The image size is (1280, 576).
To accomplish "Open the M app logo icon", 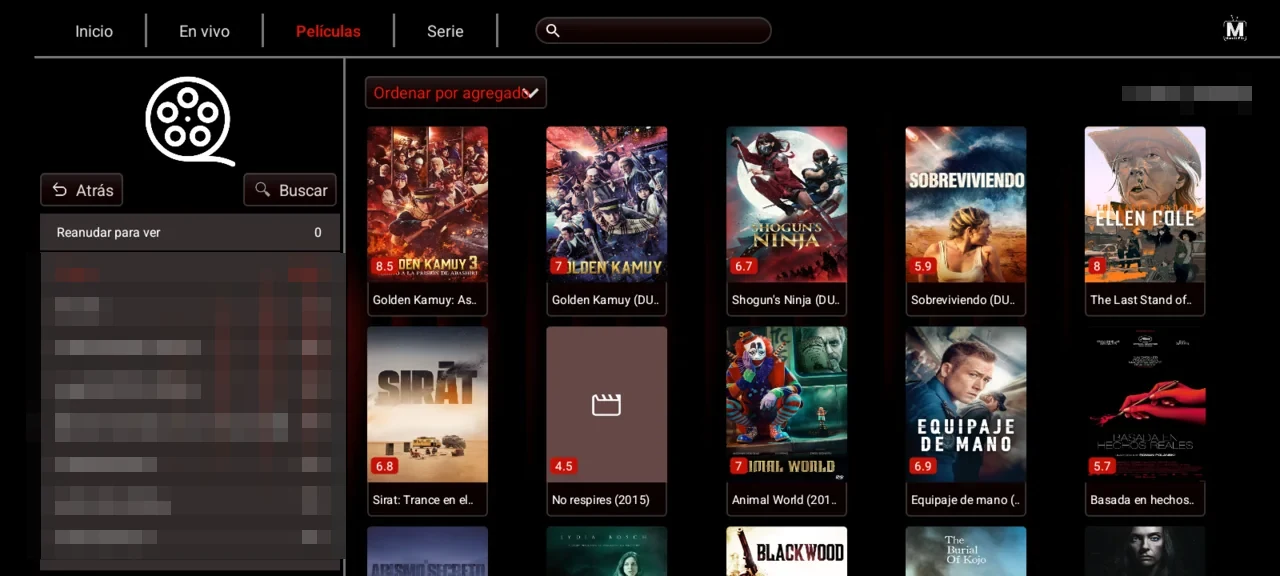I will [1235, 29].
